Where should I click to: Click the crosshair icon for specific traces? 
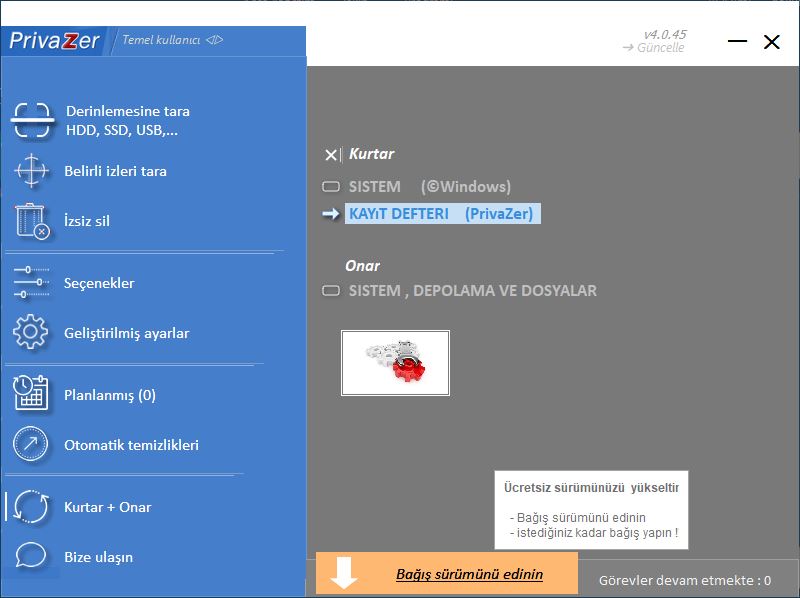[x=32, y=170]
